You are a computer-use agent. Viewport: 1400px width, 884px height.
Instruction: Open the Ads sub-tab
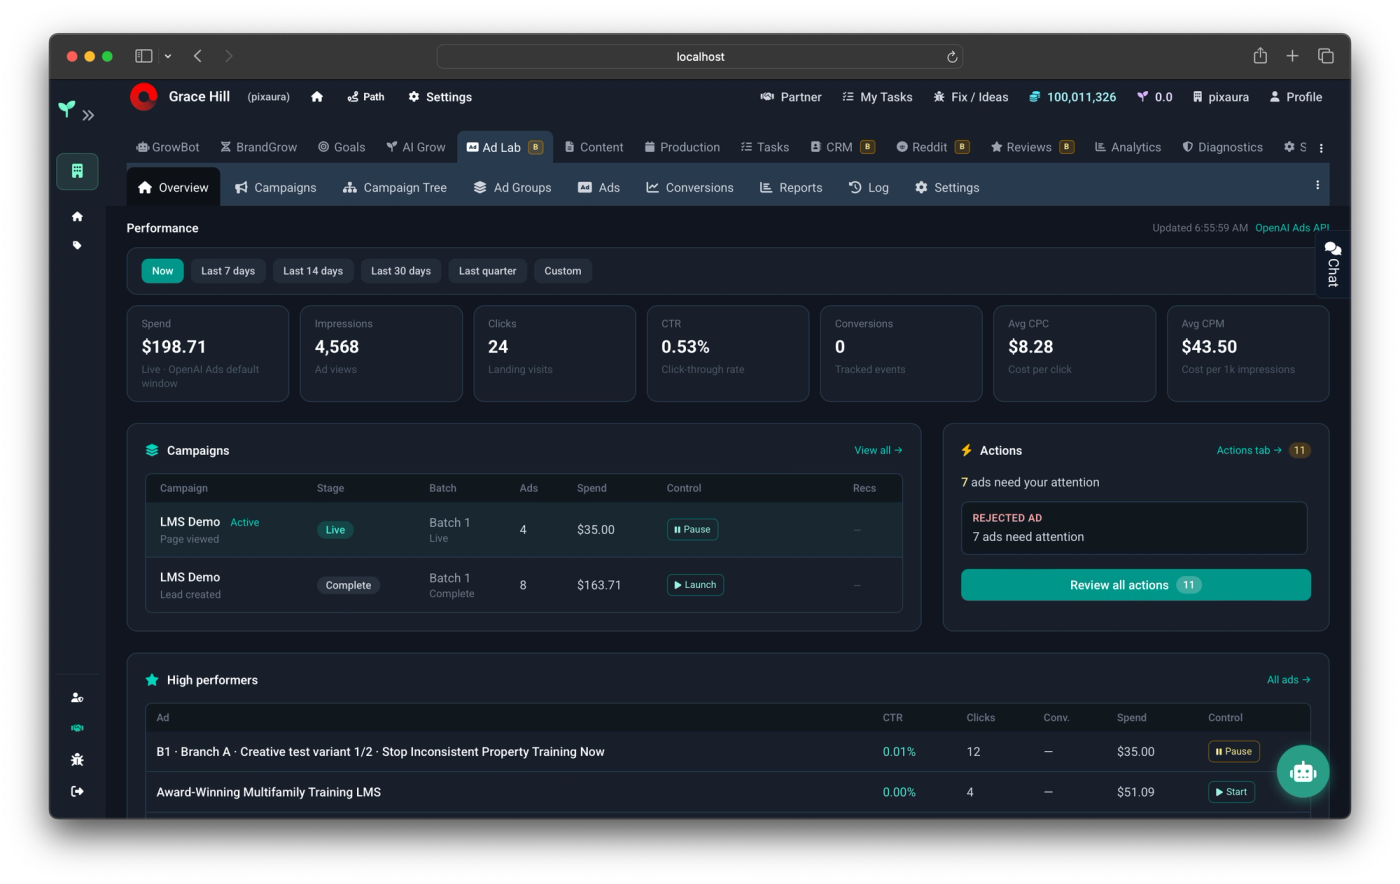coord(599,187)
